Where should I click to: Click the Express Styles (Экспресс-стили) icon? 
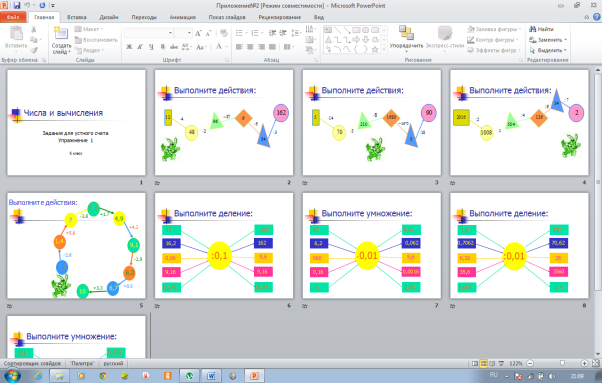(x=445, y=34)
